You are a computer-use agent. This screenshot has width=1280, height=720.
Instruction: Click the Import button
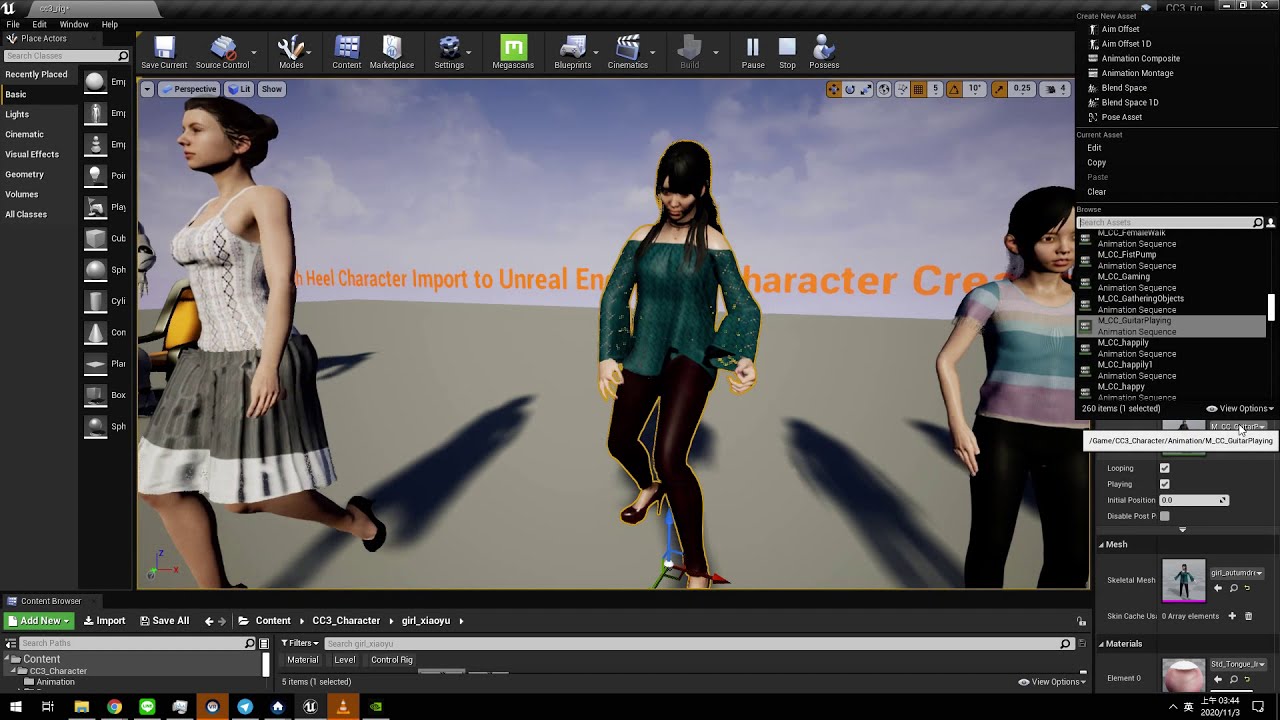pyautogui.click(x=105, y=621)
